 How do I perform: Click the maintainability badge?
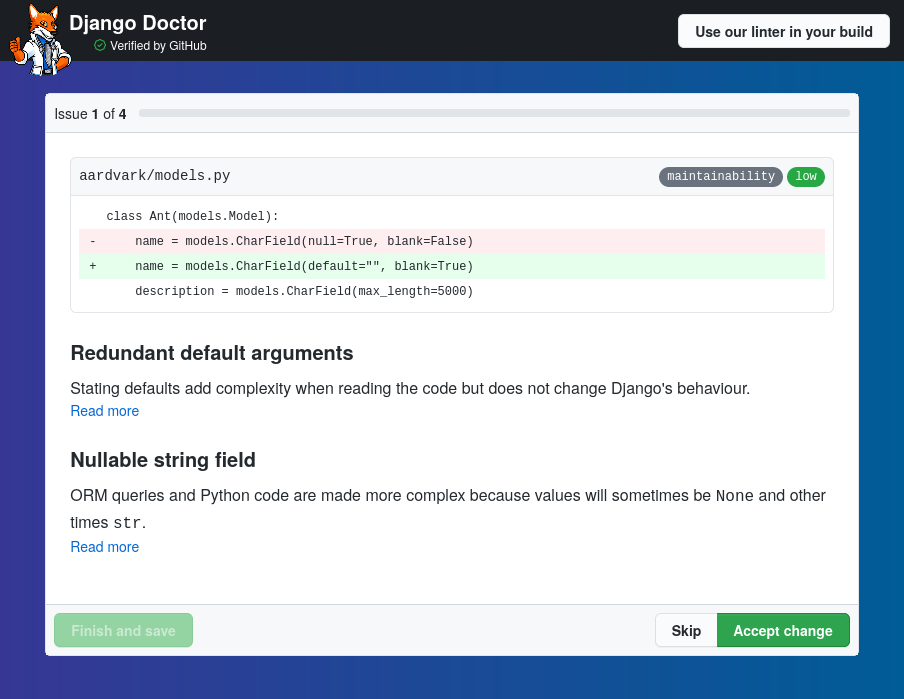click(x=721, y=176)
